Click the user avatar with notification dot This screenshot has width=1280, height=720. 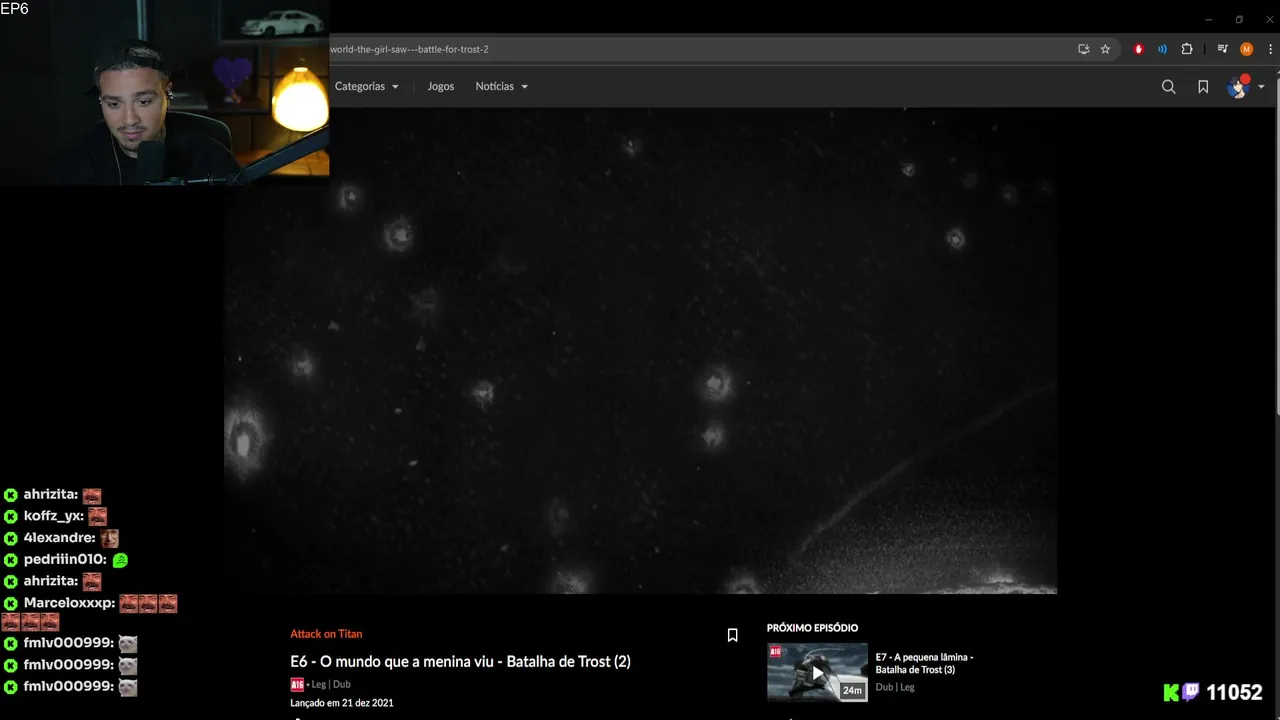[1239, 87]
